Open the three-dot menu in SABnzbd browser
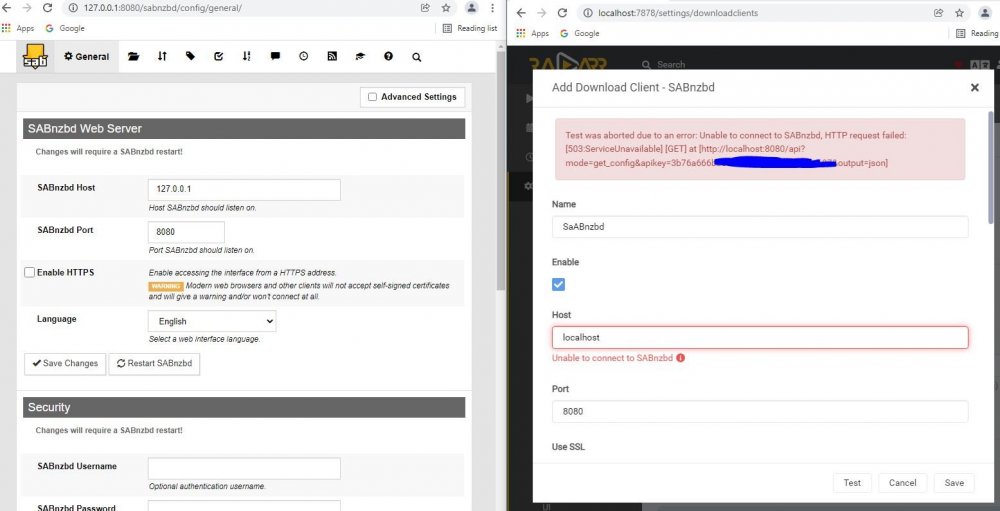The width and height of the screenshot is (1000, 511). pos(492,8)
